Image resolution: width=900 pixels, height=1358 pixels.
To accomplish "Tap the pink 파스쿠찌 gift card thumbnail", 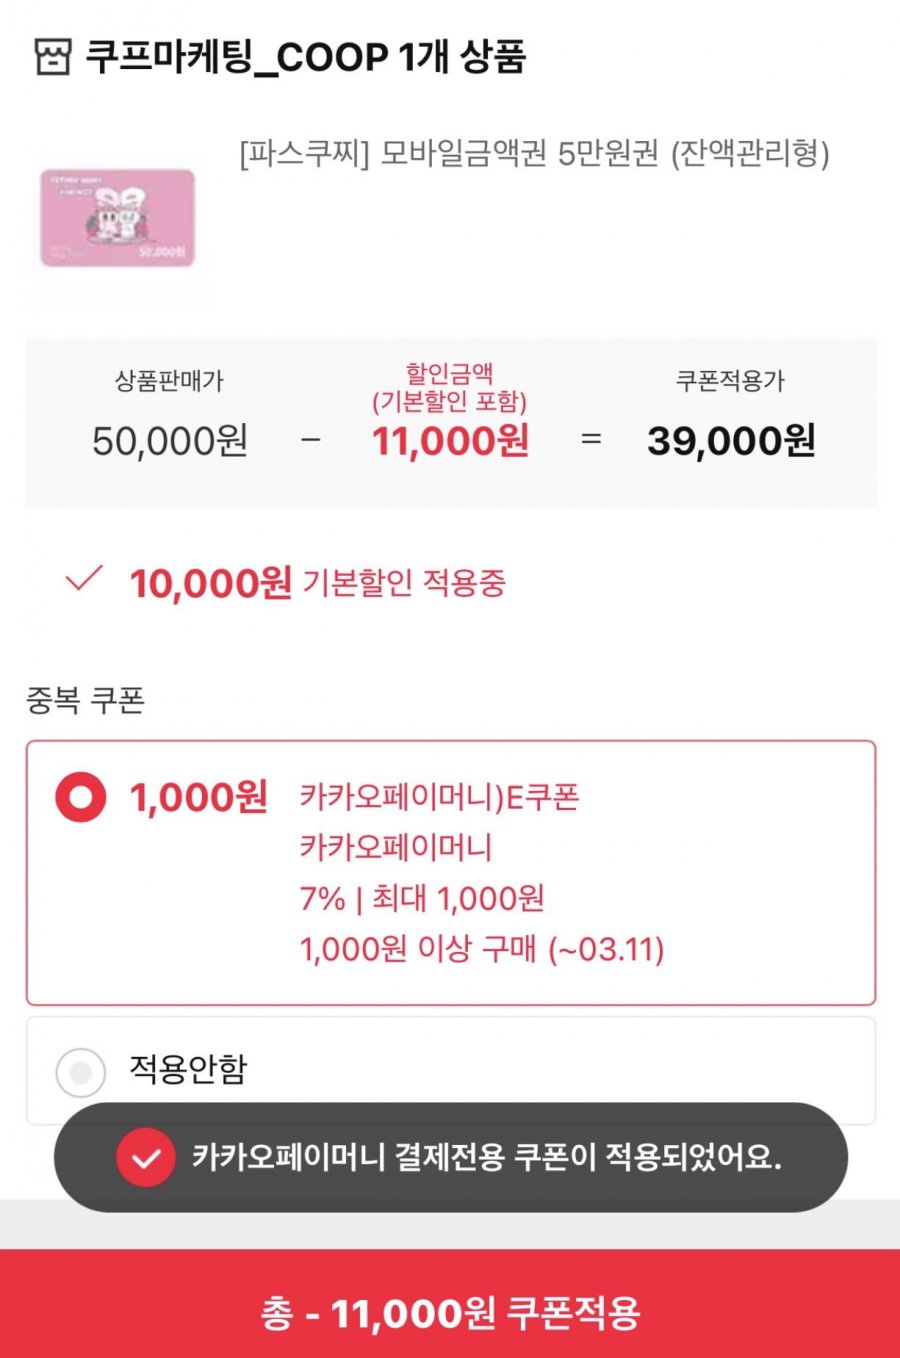I will 118,218.
